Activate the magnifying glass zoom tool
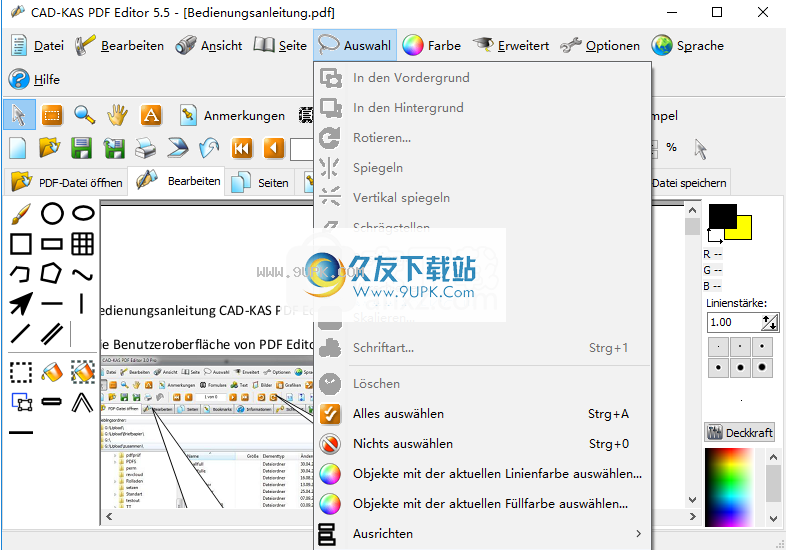 point(84,115)
